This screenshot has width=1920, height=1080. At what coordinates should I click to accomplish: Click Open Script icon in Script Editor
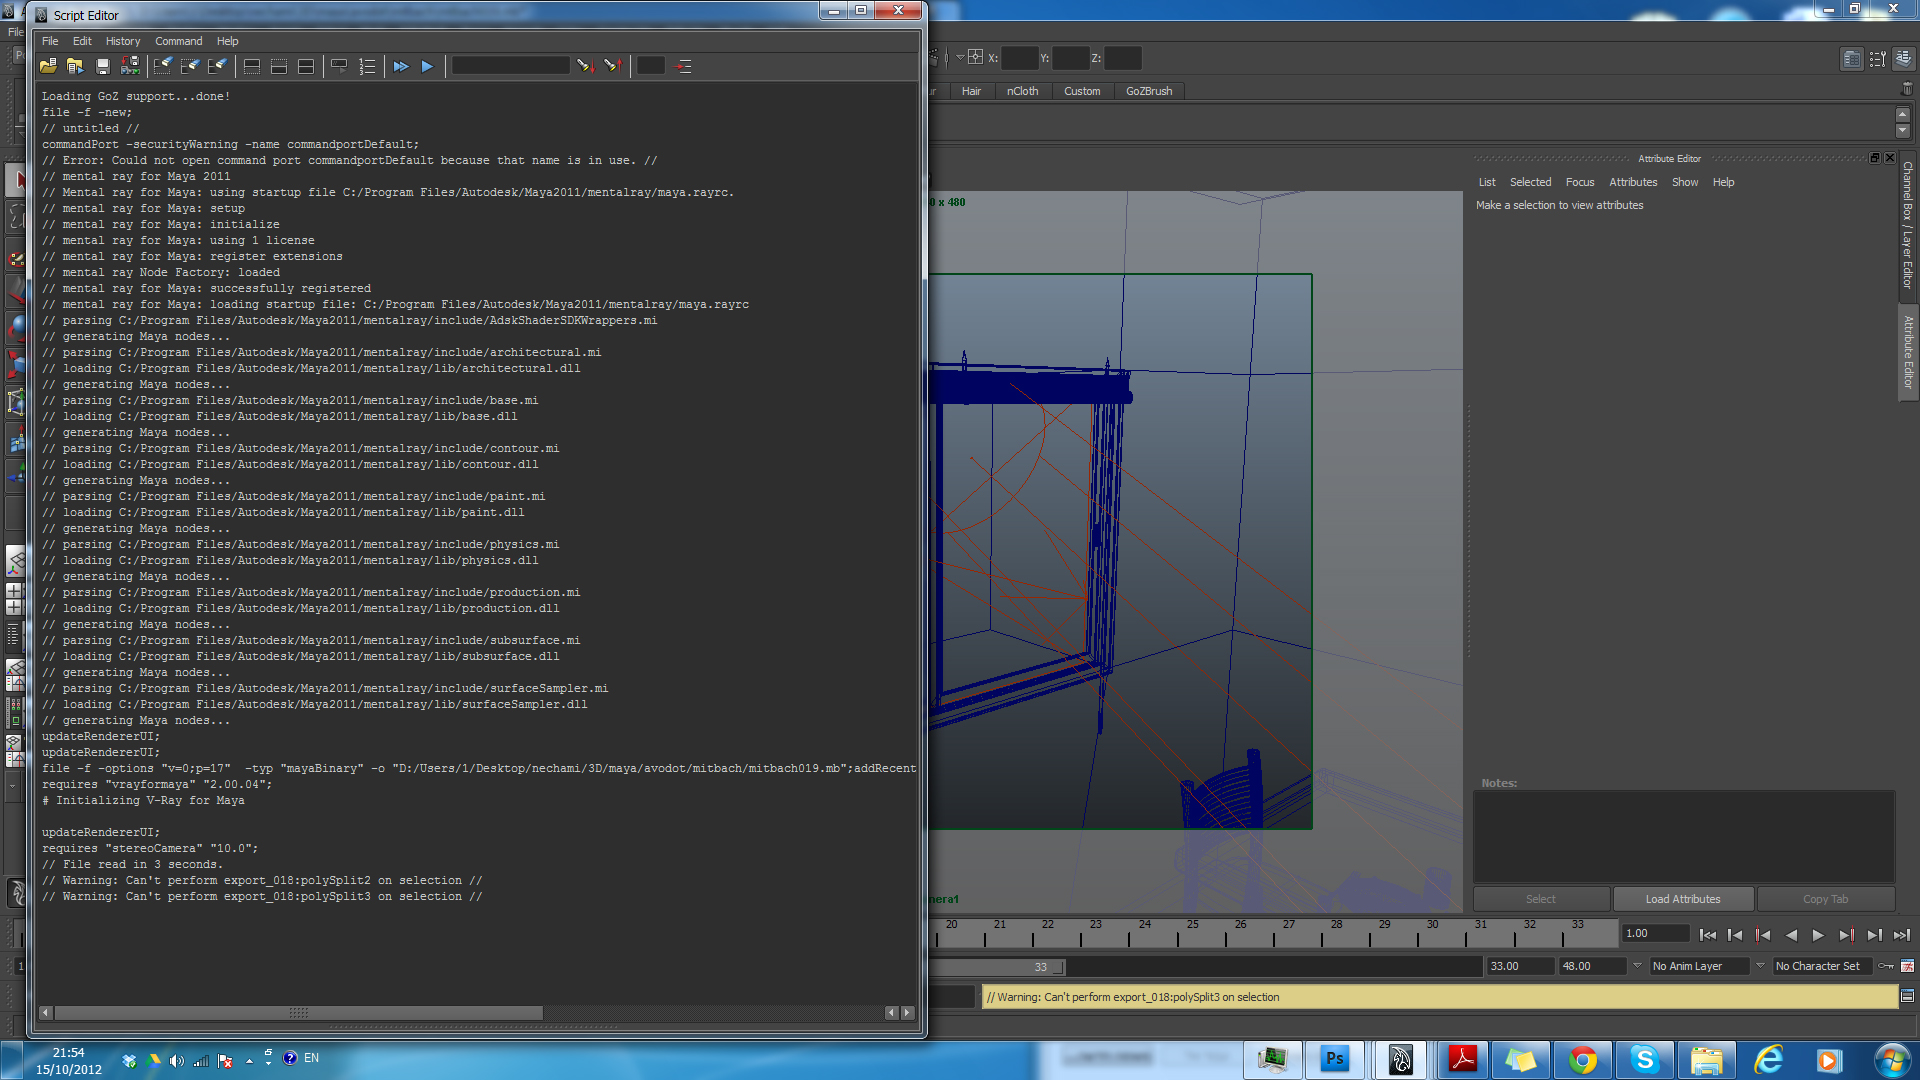[48, 66]
